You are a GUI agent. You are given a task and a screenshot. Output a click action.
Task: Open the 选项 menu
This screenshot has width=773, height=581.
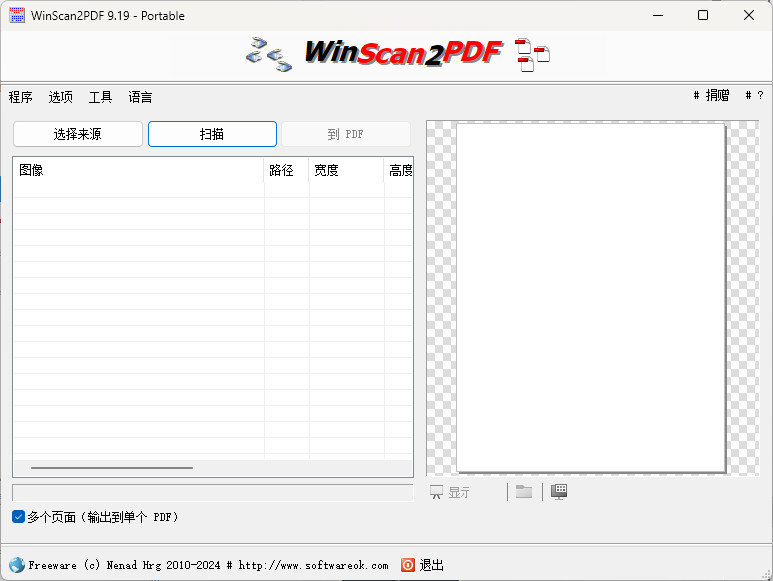point(61,97)
